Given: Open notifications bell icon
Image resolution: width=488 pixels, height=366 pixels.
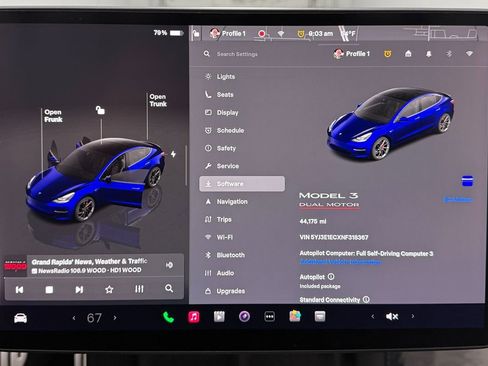Looking at the screenshot, I should pyautogui.click(x=429, y=54).
